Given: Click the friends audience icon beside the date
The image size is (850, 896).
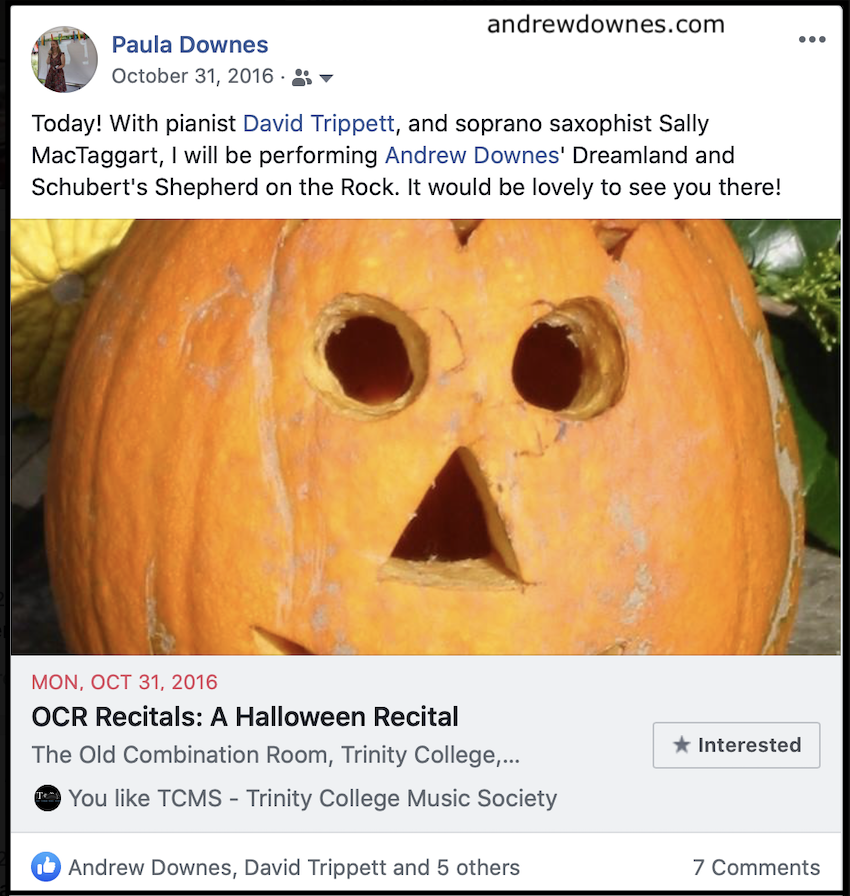Looking at the screenshot, I should point(302,77).
